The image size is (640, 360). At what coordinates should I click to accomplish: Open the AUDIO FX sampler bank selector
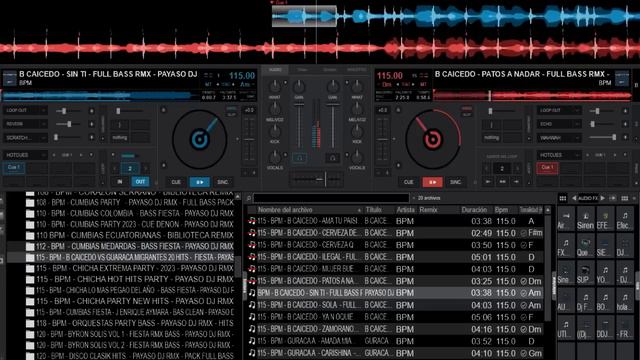(x=588, y=198)
